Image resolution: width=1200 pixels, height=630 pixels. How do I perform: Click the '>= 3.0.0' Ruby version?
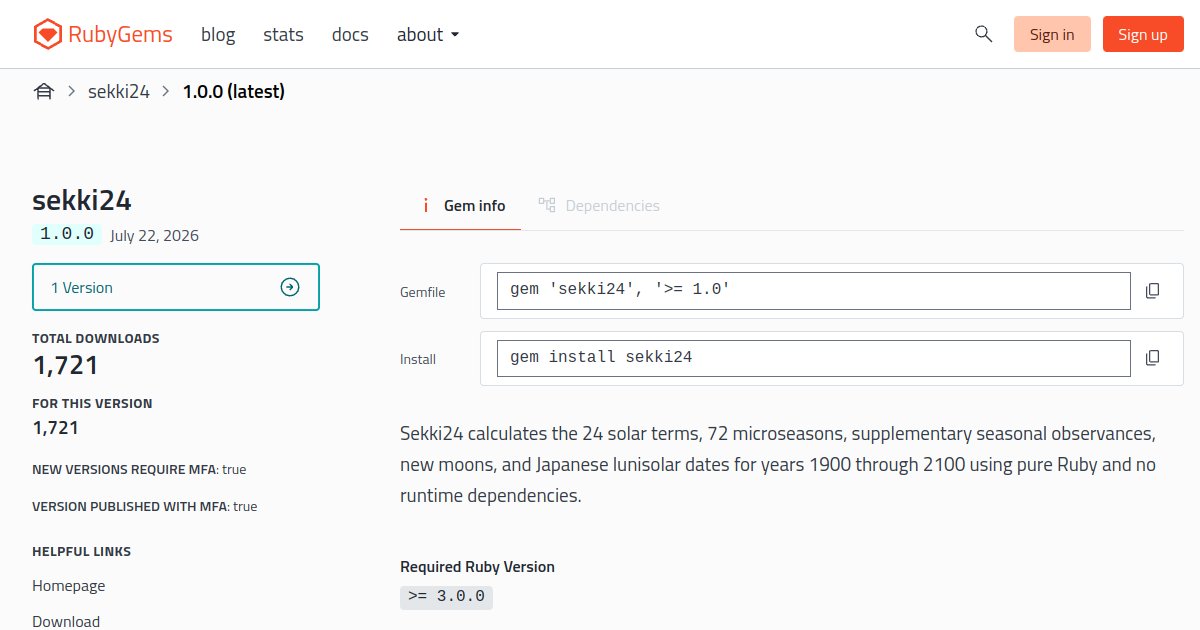[x=446, y=597]
